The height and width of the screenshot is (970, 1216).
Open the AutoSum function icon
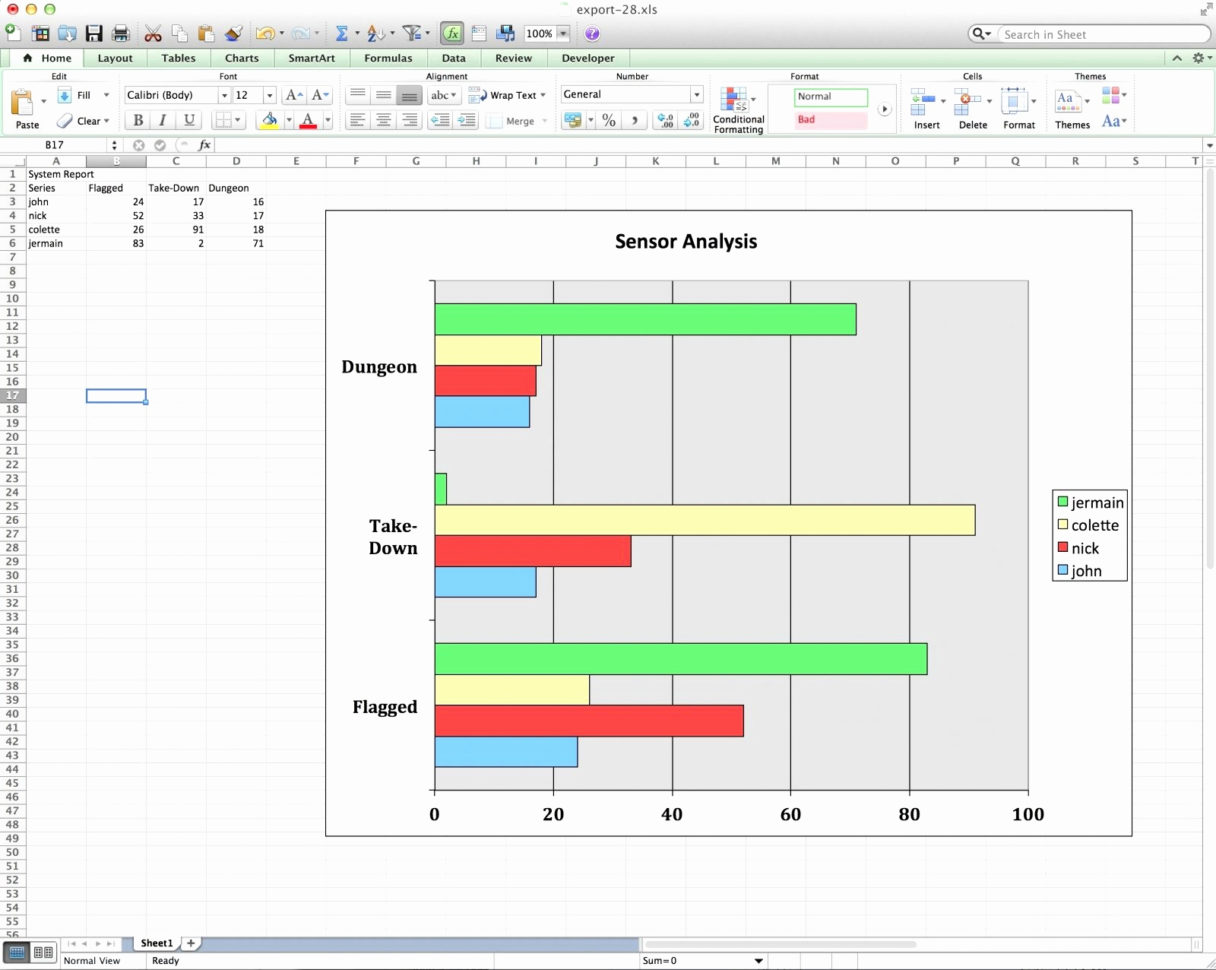(x=344, y=32)
